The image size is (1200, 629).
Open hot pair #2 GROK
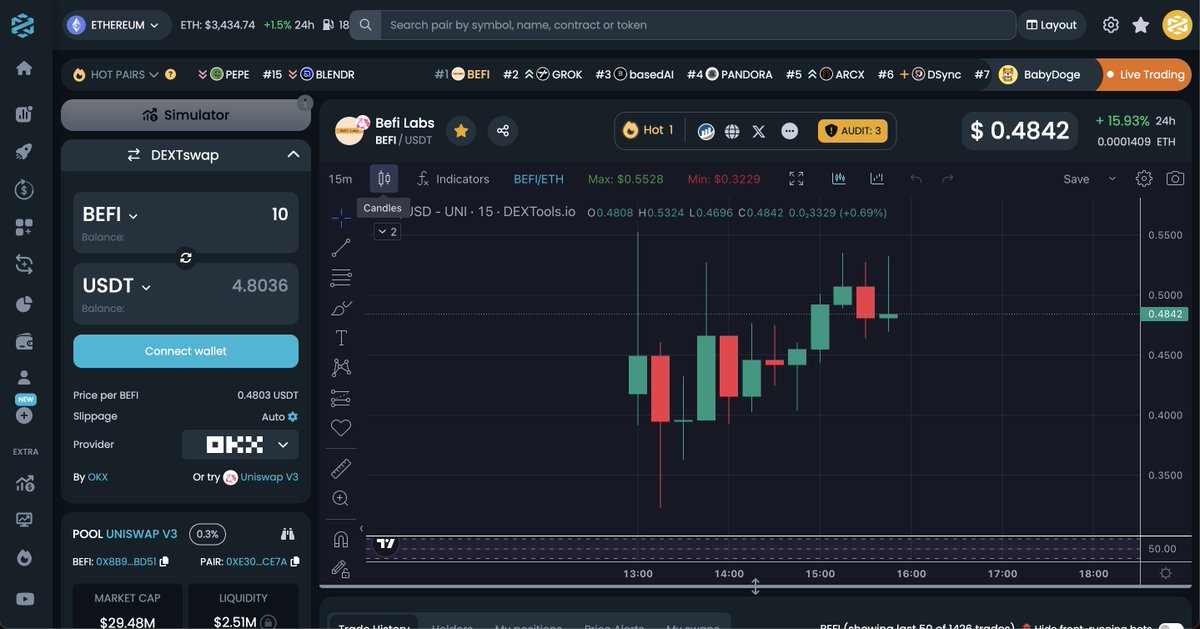(542, 74)
